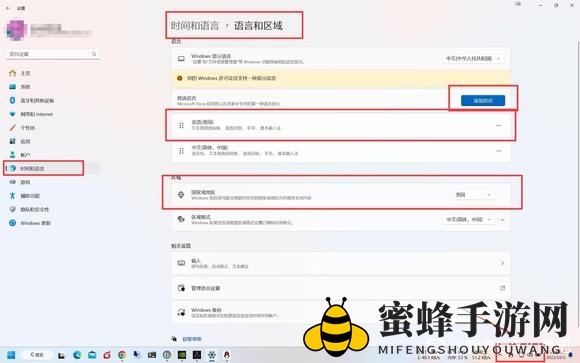Click the notification bell in system tray

point(570,355)
